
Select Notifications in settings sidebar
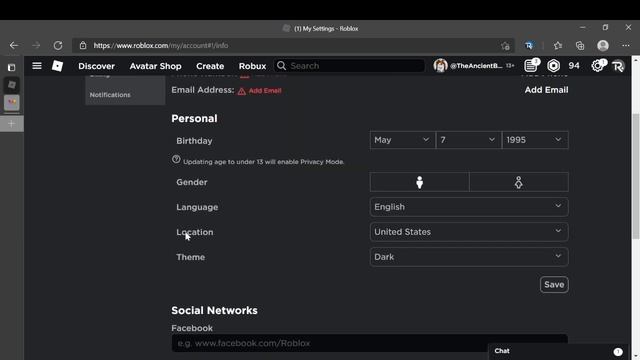coord(110,95)
